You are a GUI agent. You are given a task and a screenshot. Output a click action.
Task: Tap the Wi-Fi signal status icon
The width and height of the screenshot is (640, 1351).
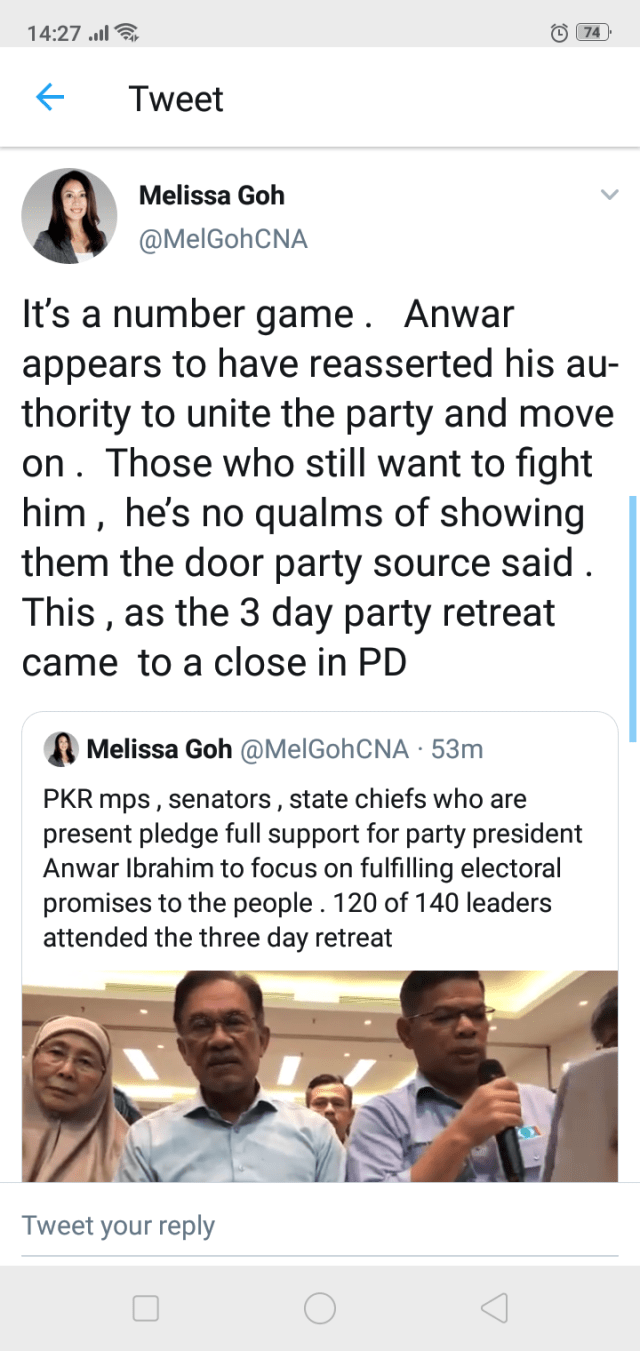(127, 33)
